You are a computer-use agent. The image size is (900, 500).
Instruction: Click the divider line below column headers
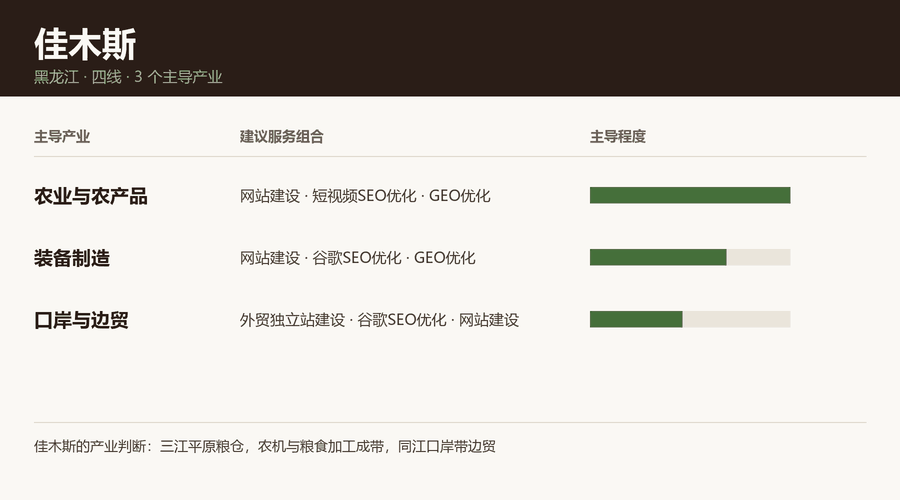(450, 156)
